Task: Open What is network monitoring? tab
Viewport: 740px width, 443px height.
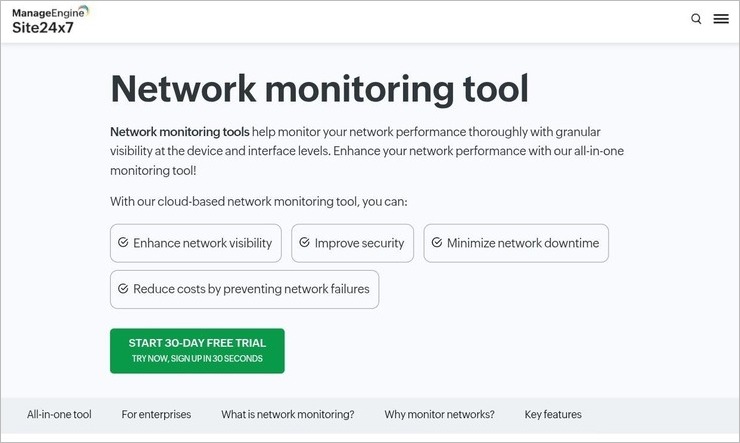Action: click(x=287, y=414)
